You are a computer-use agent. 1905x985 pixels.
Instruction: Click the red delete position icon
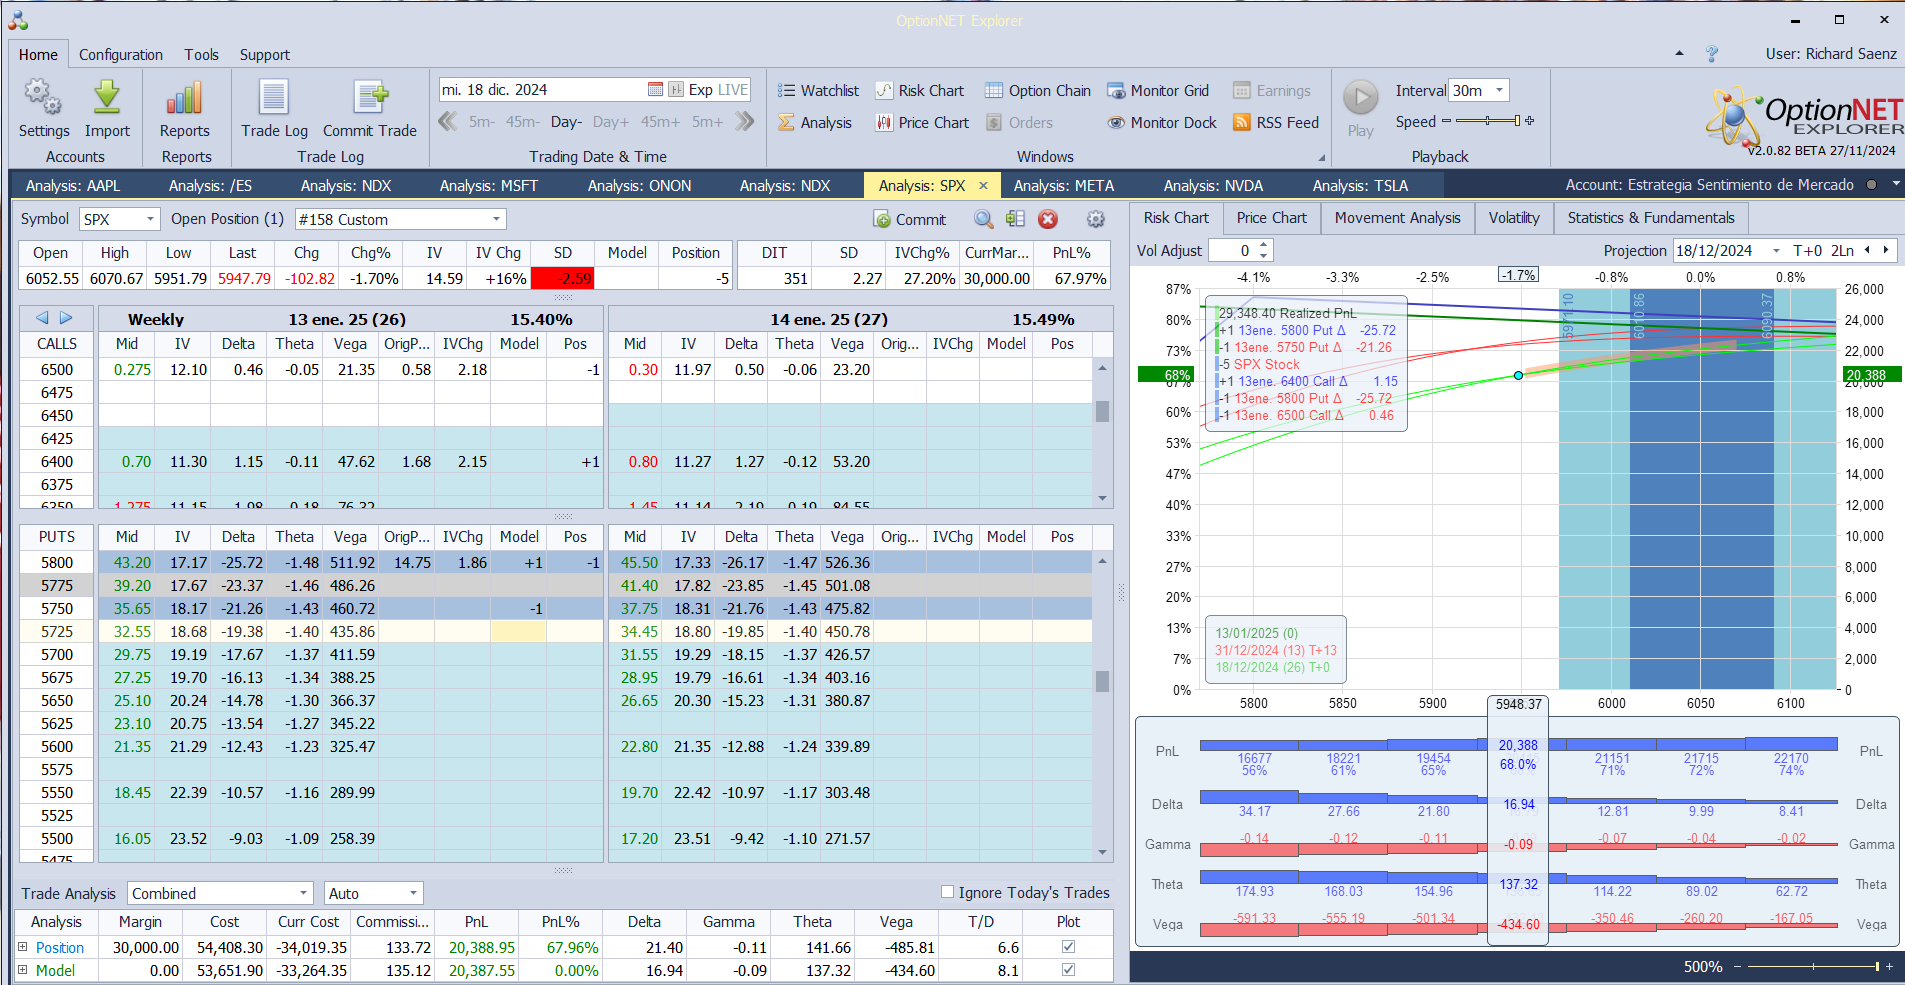tap(1048, 220)
